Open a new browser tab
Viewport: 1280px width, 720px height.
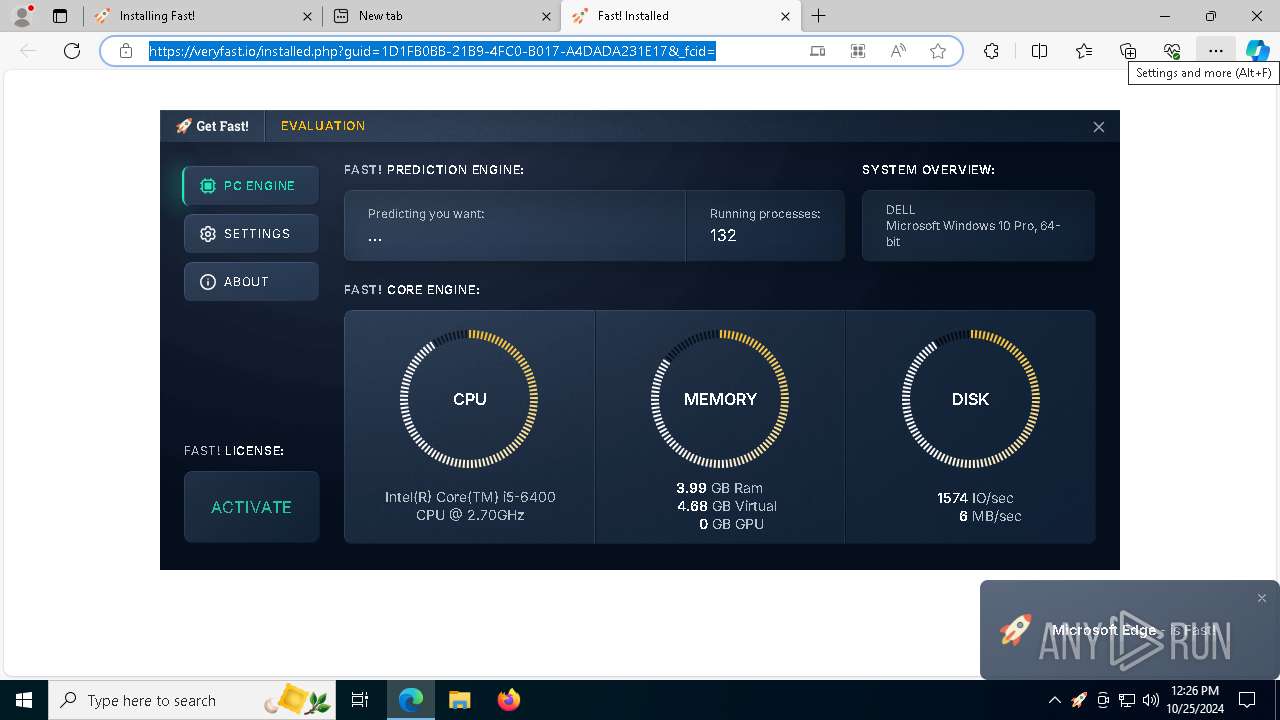click(819, 16)
